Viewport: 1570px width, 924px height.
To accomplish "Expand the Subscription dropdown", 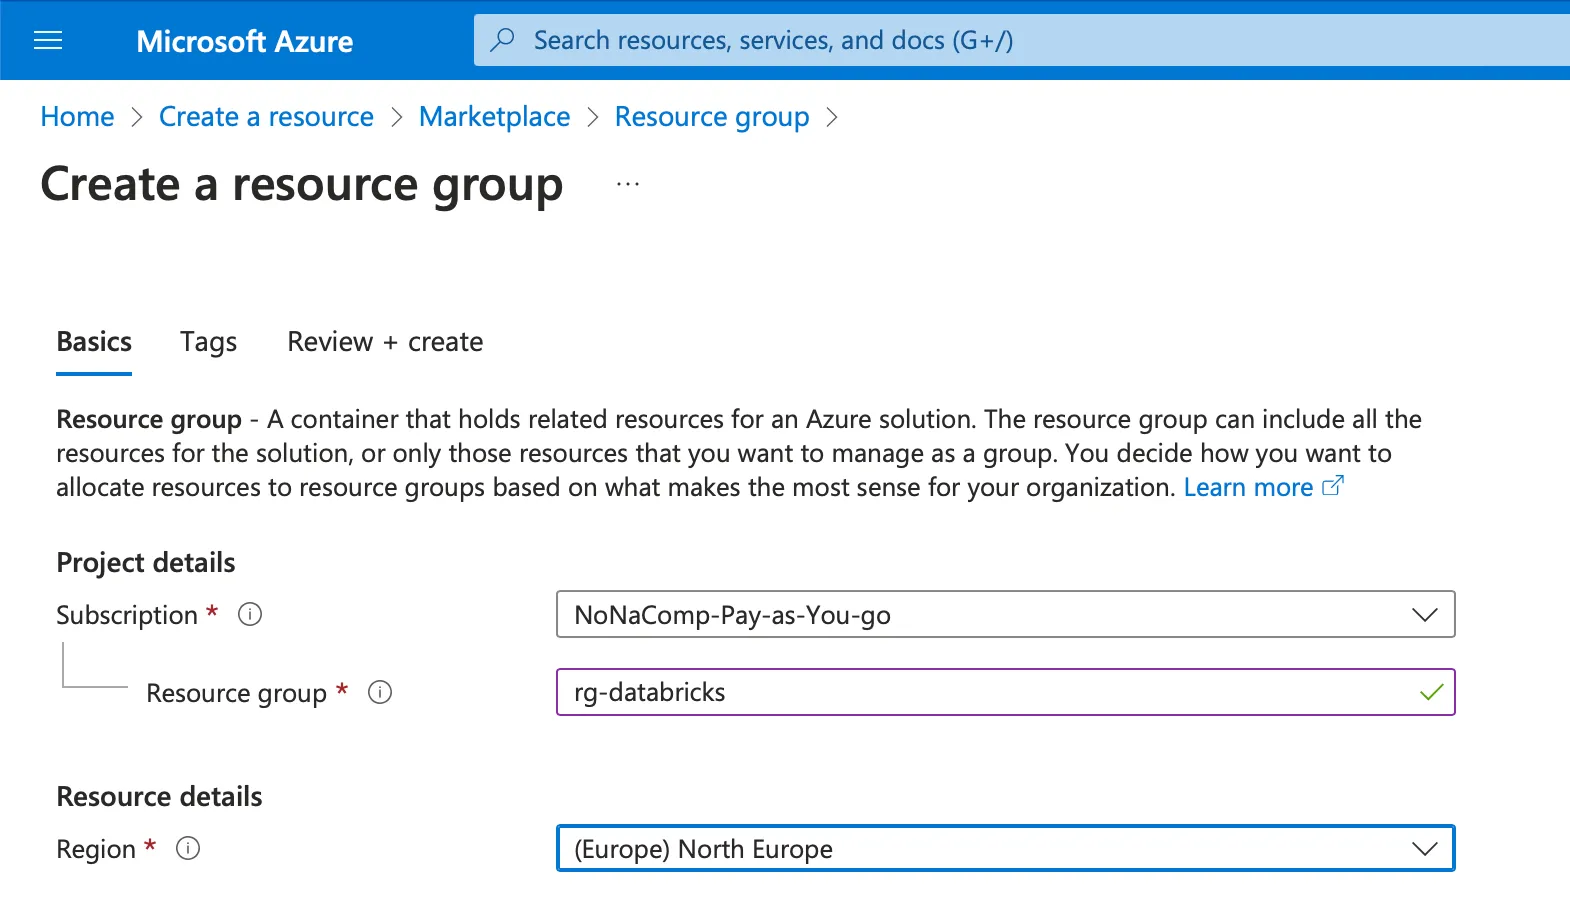I will (x=1424, y=615).
